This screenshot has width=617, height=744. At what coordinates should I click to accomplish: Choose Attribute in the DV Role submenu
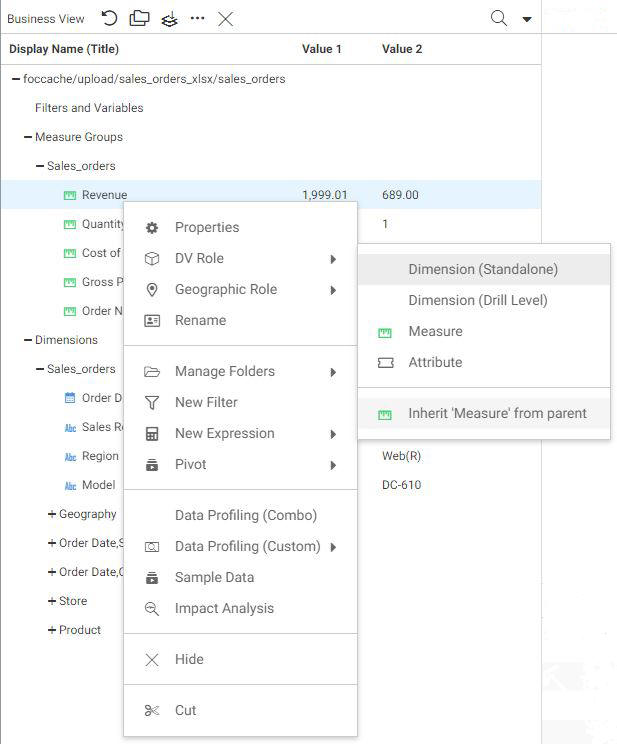pos(435,362)
